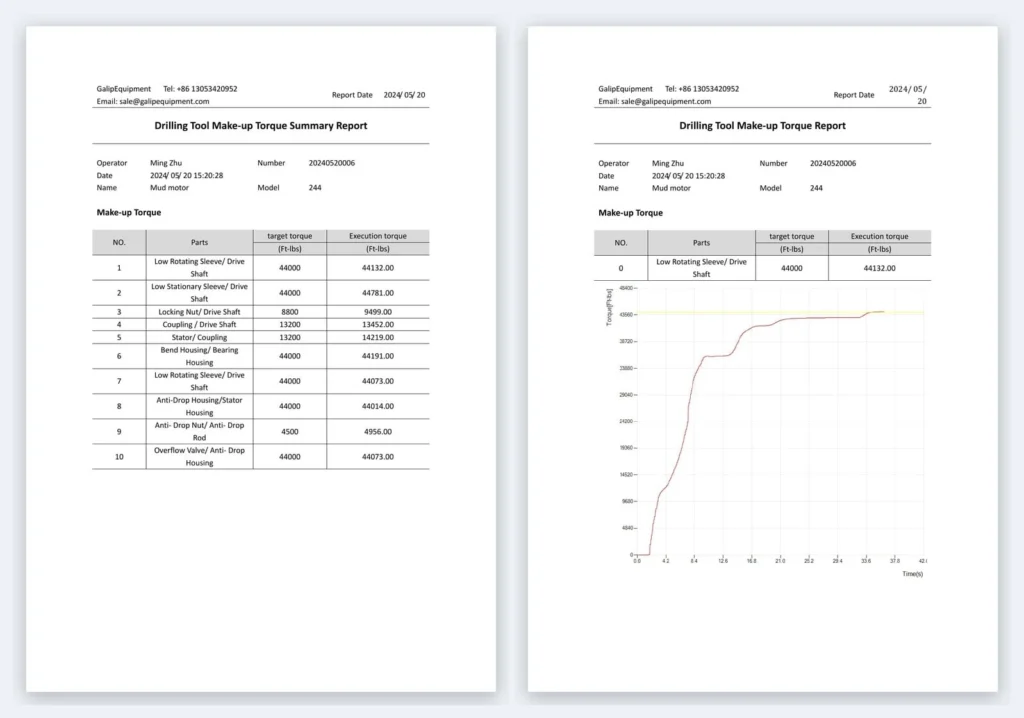Select 'Anti- Drop Nut/ Anti- Drop Rod' cell
This screenshot has width=1024, height=718.
(199, 431)
